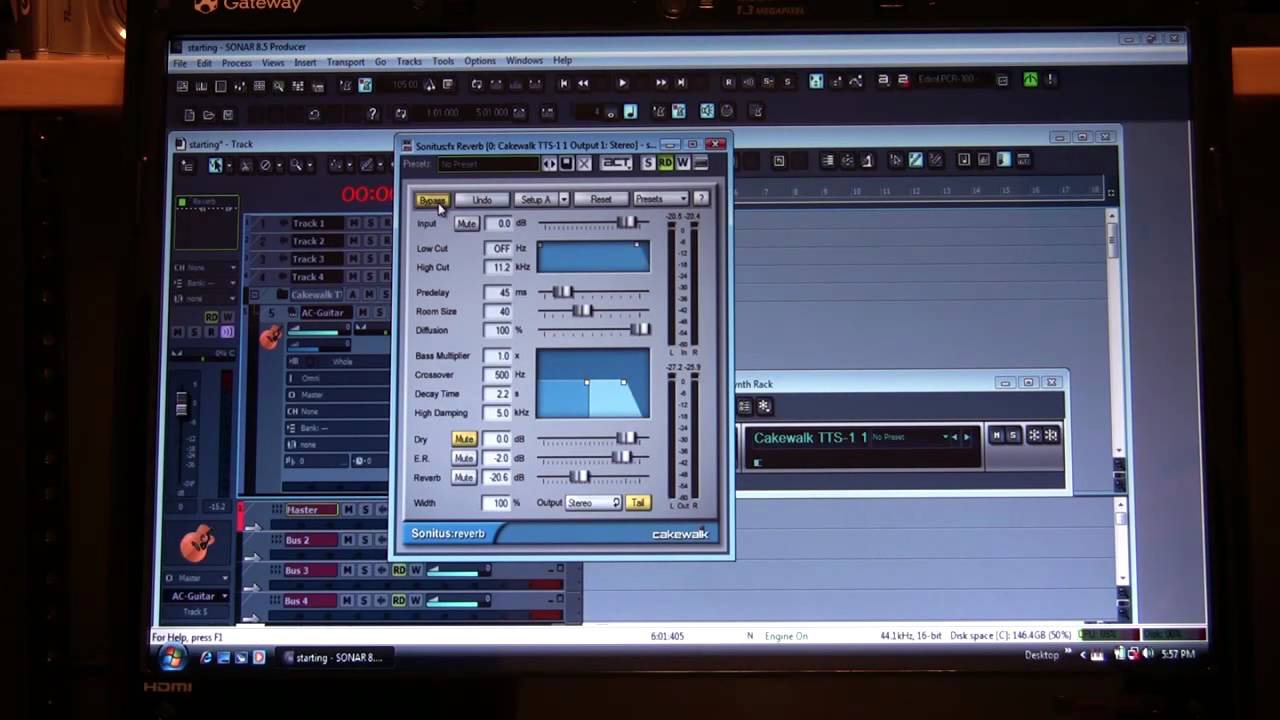Open the Tracks menu
This screenshot has height=720, width=1280.
[409, 61]
